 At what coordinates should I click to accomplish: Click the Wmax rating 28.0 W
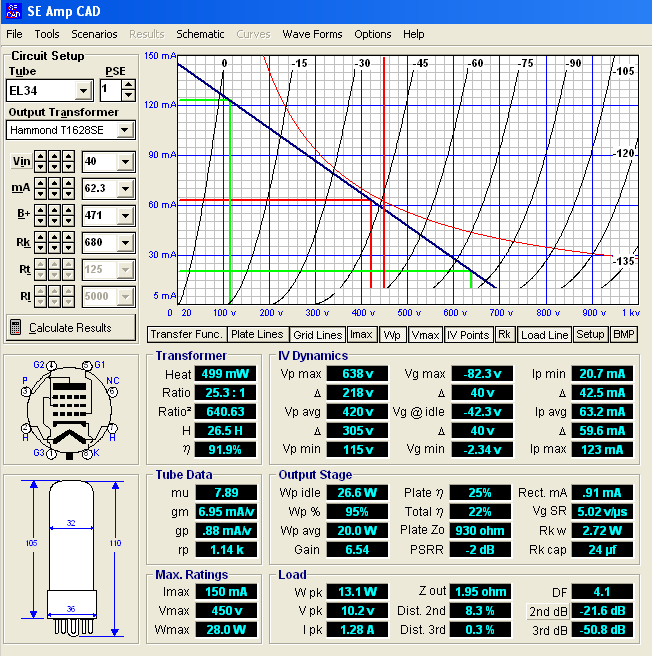[226, 630]
